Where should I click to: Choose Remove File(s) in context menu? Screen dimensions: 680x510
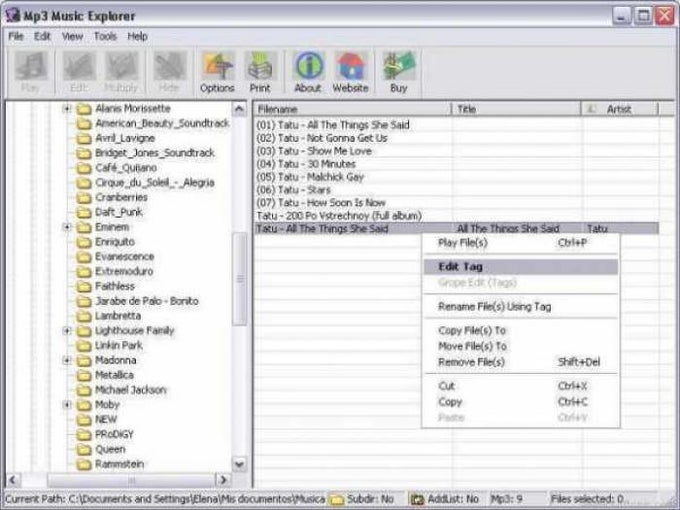[521, 362]
